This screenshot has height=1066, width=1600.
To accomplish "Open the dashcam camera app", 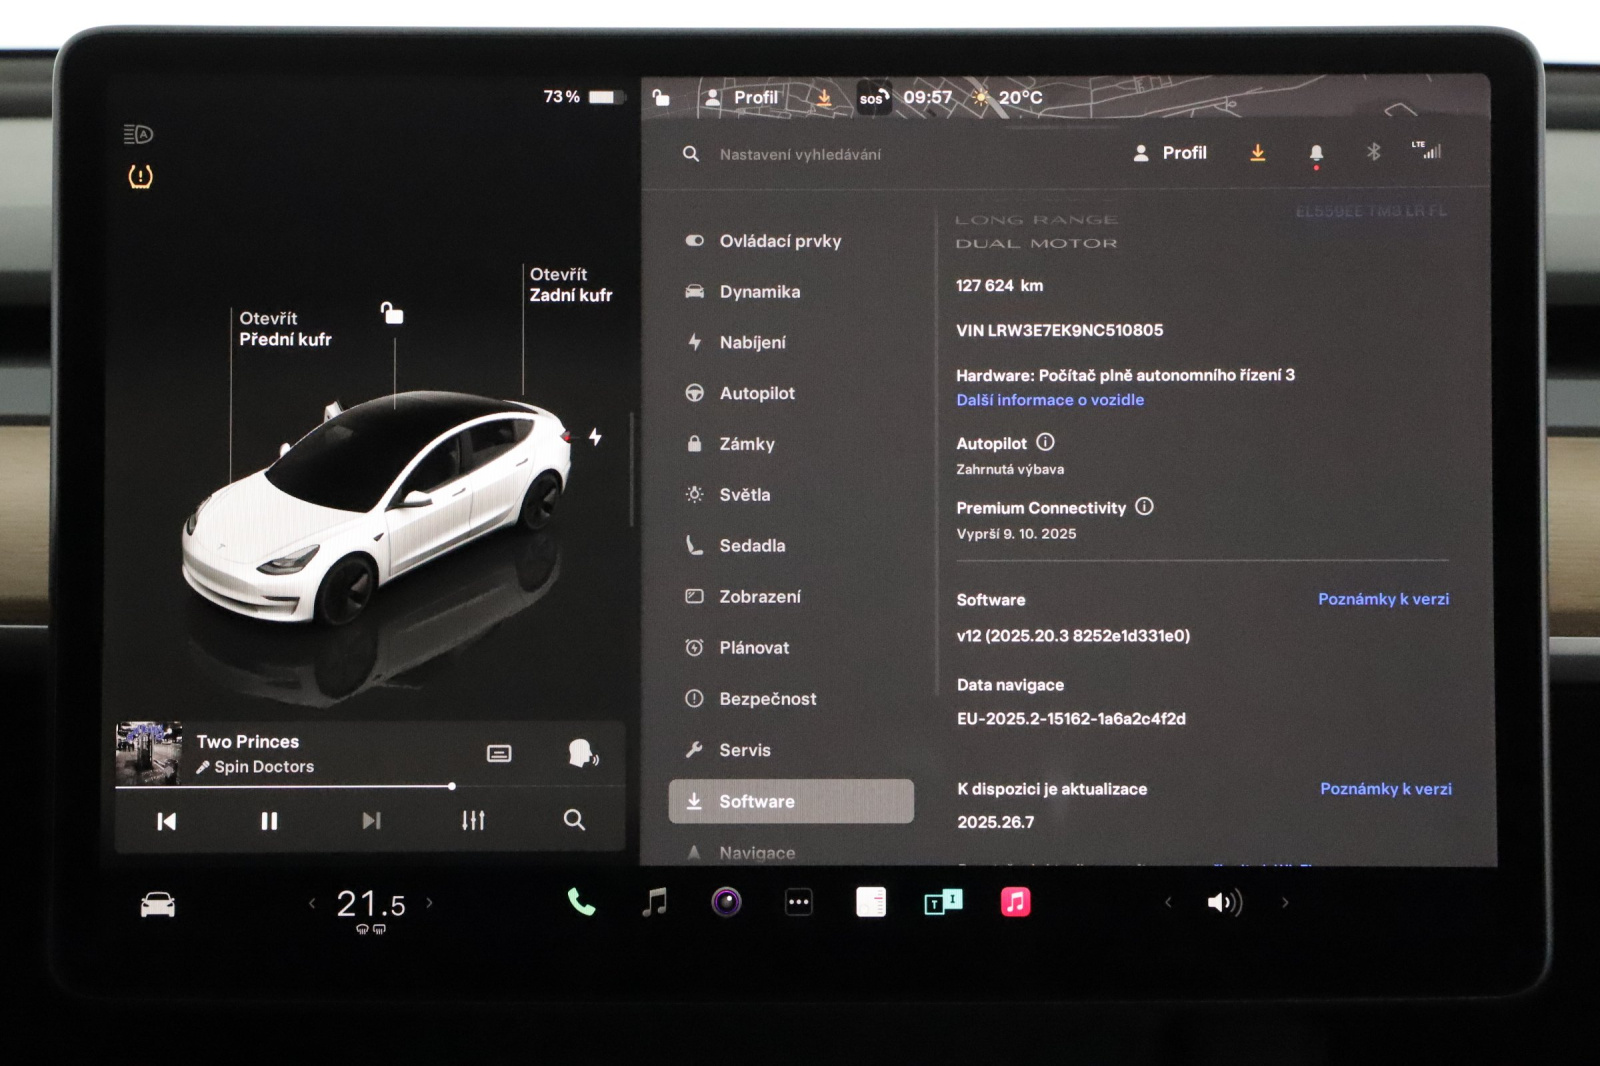I will pyautogui.click(x=726, y=903).
